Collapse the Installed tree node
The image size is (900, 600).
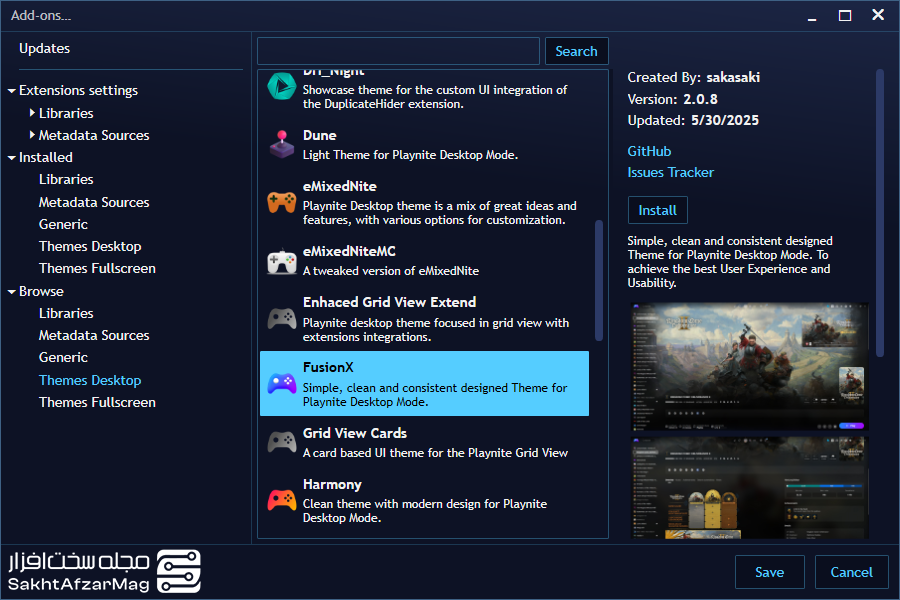(x=11, y=158)
